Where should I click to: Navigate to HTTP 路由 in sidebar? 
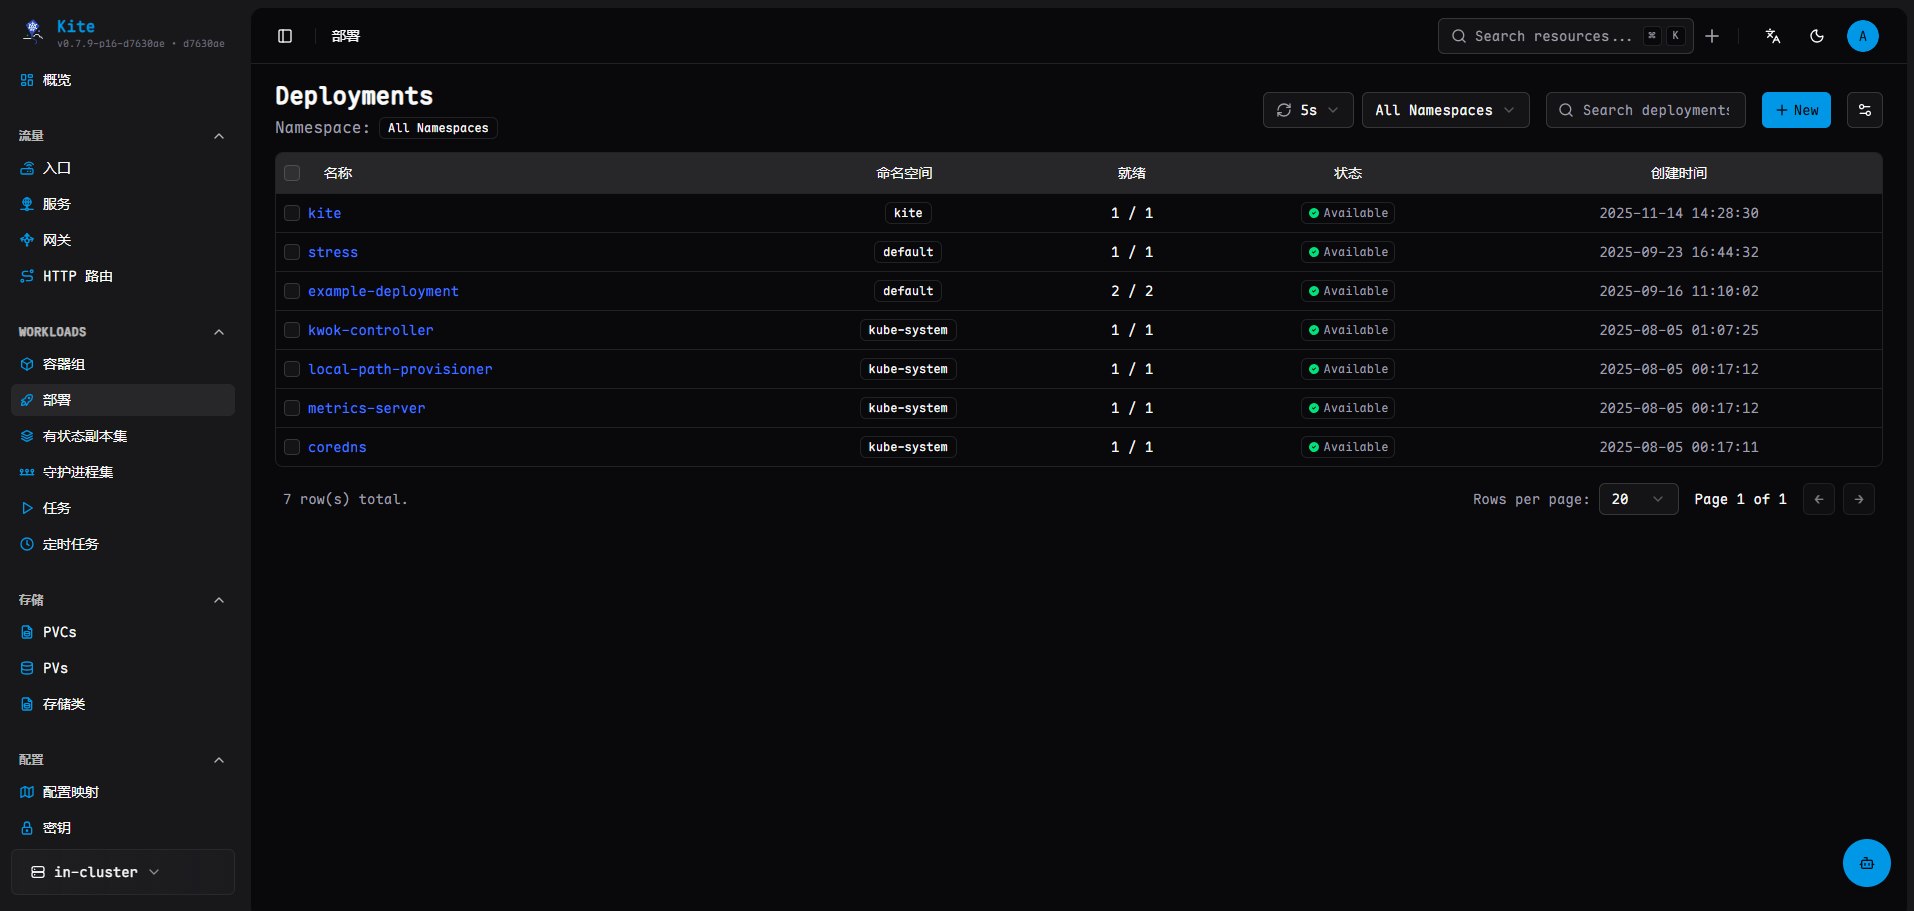point(77,276)
